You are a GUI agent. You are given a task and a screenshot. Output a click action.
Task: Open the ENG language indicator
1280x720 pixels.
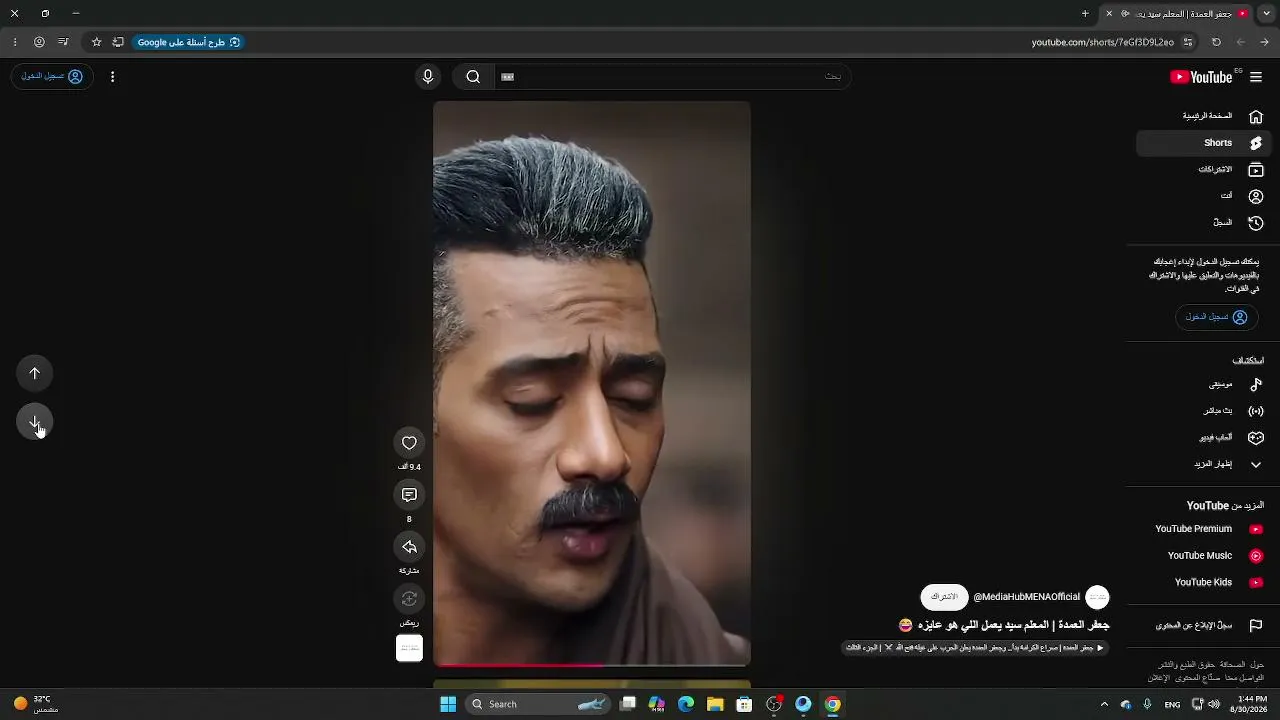1172,704
